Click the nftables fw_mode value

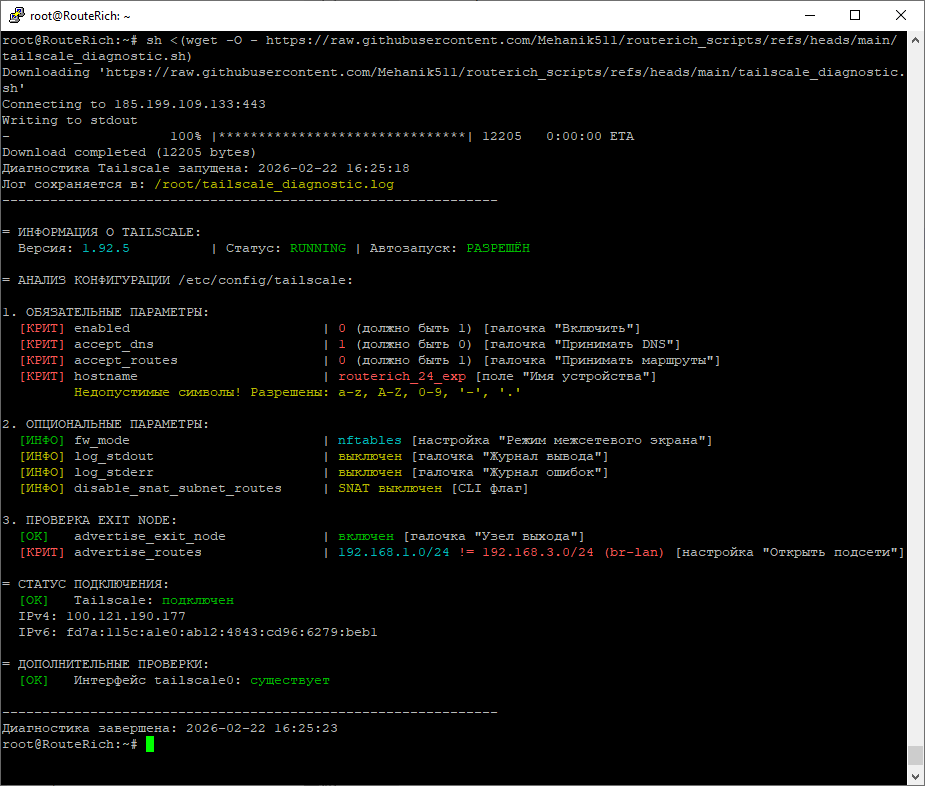click(x=370, y=440)
